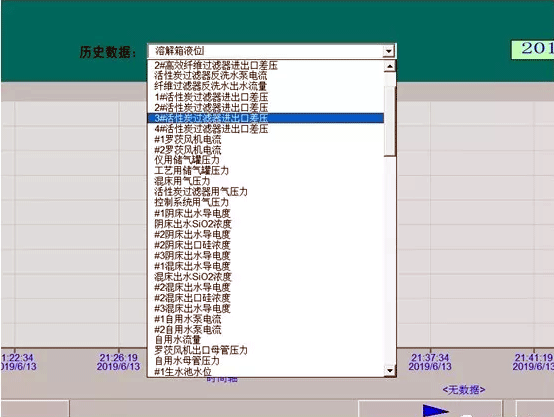Open the 历史数据 combo box dropdown arrow
The width and height of the screenshot is (554, 417).
point(389,51)
